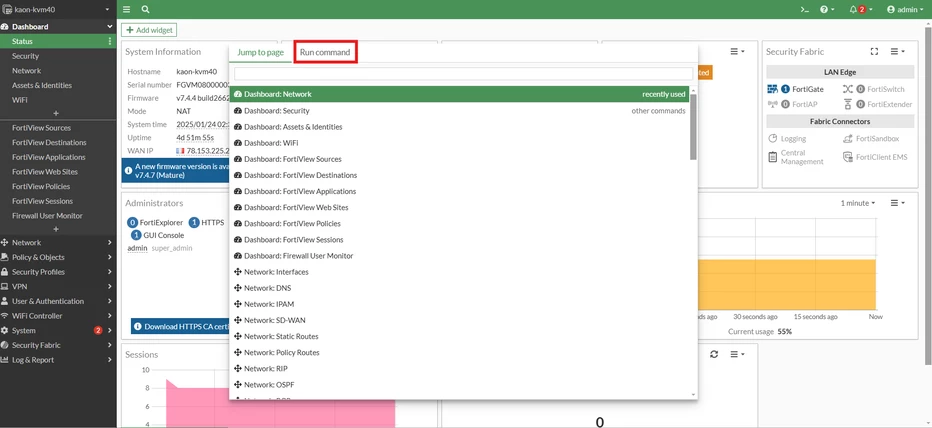Open the kaon-kvm40 device dropdown
Image resolution: width=932 pixels, height=428 pixels.
[57, 10]
